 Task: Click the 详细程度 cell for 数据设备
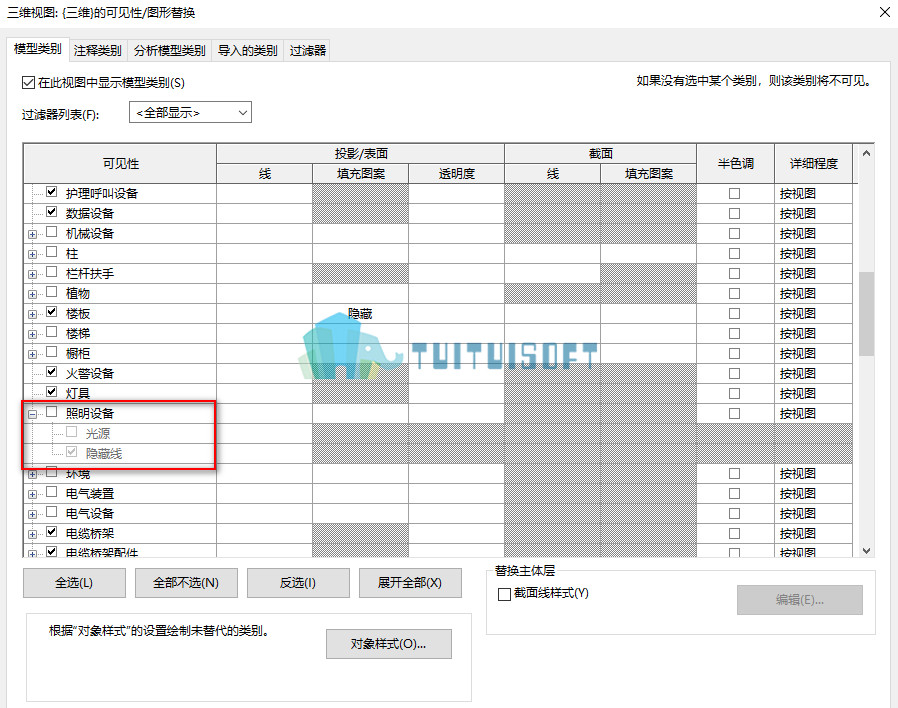point(813,214)
